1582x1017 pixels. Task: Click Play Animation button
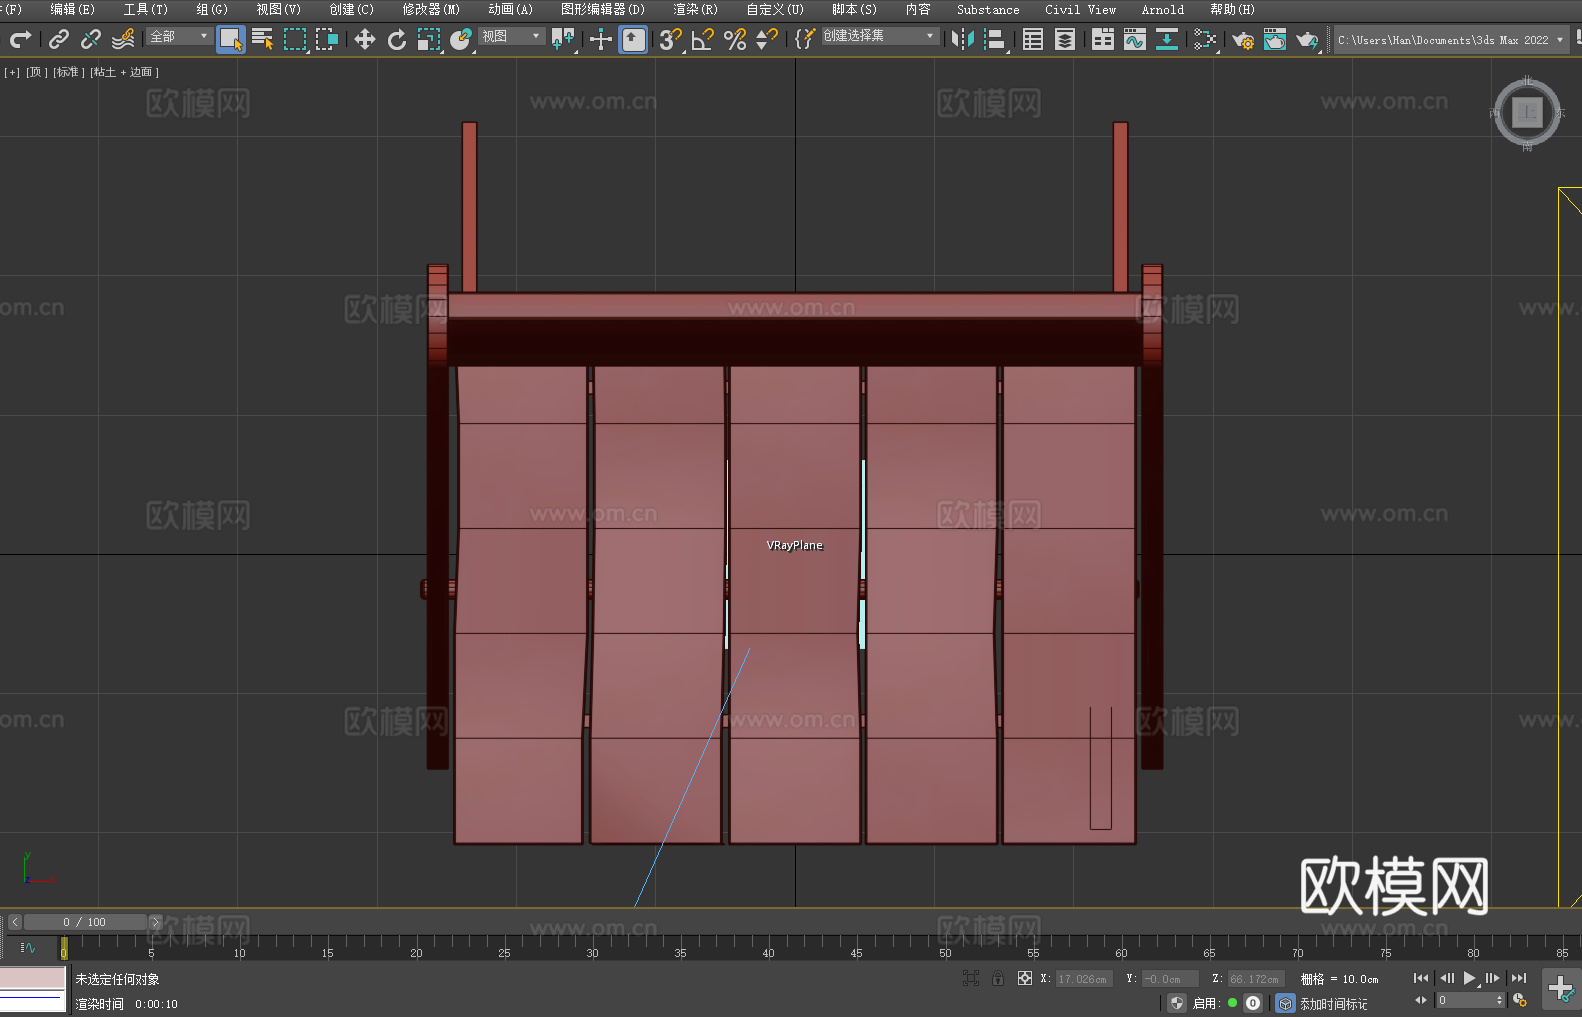pos(1470,978)
